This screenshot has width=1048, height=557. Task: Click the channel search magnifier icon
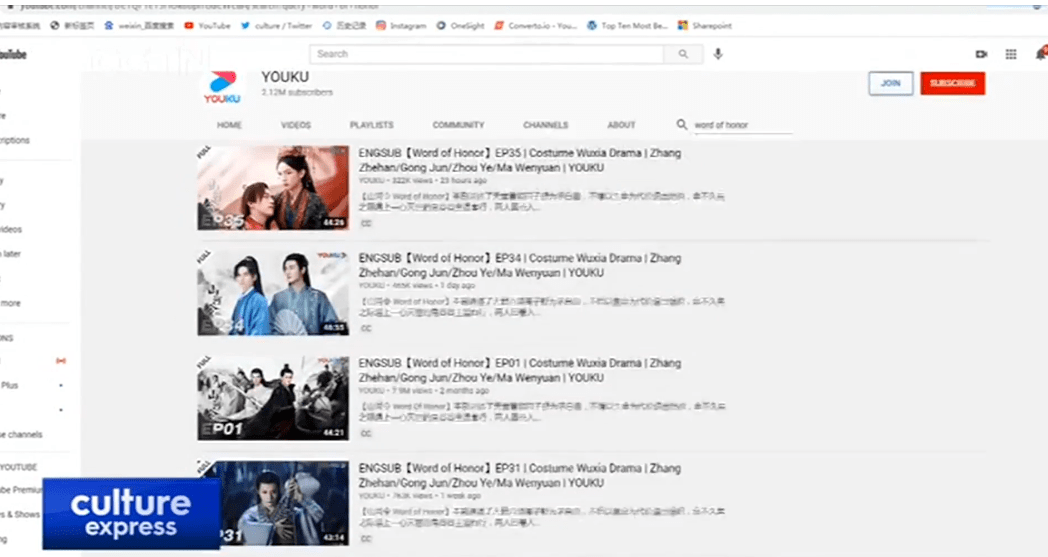[681, 124]
